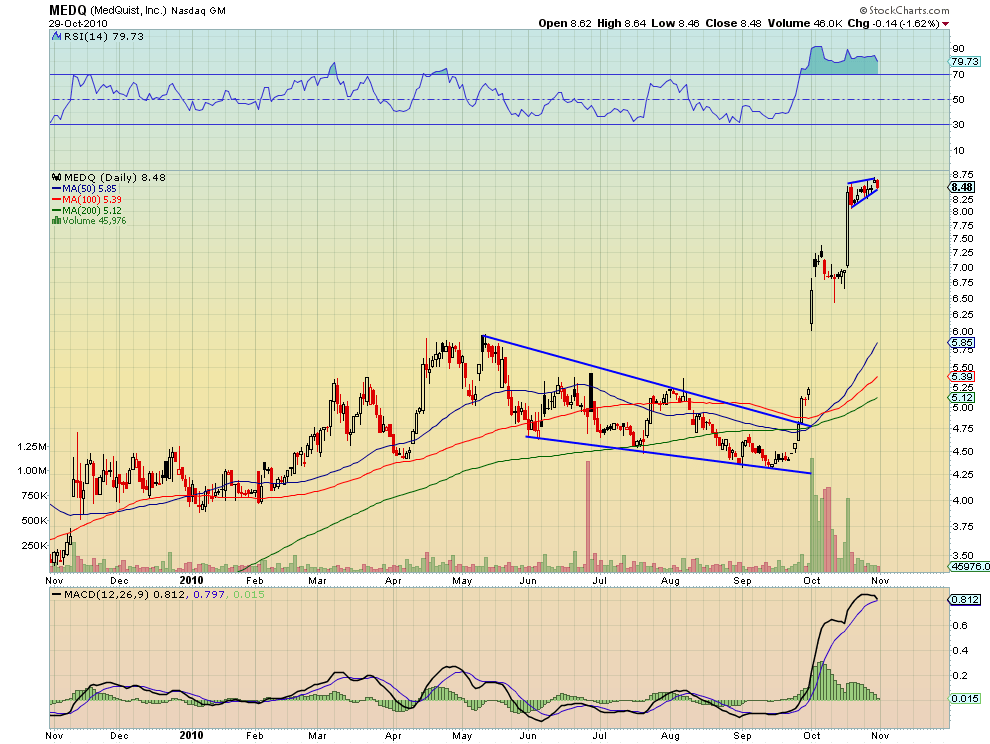Click the 45976.0 volume tag
990x744 pixels.
pos(969,567)
